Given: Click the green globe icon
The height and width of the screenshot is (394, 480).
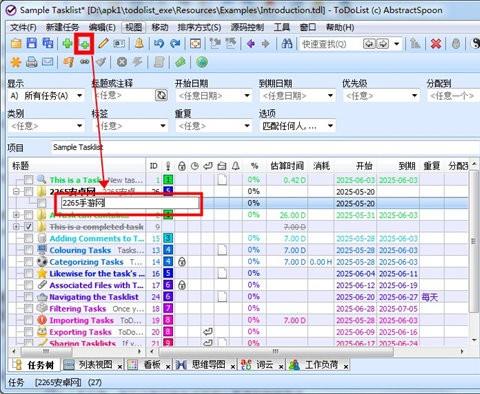Looking at the screenshot, I should [202, 62].
